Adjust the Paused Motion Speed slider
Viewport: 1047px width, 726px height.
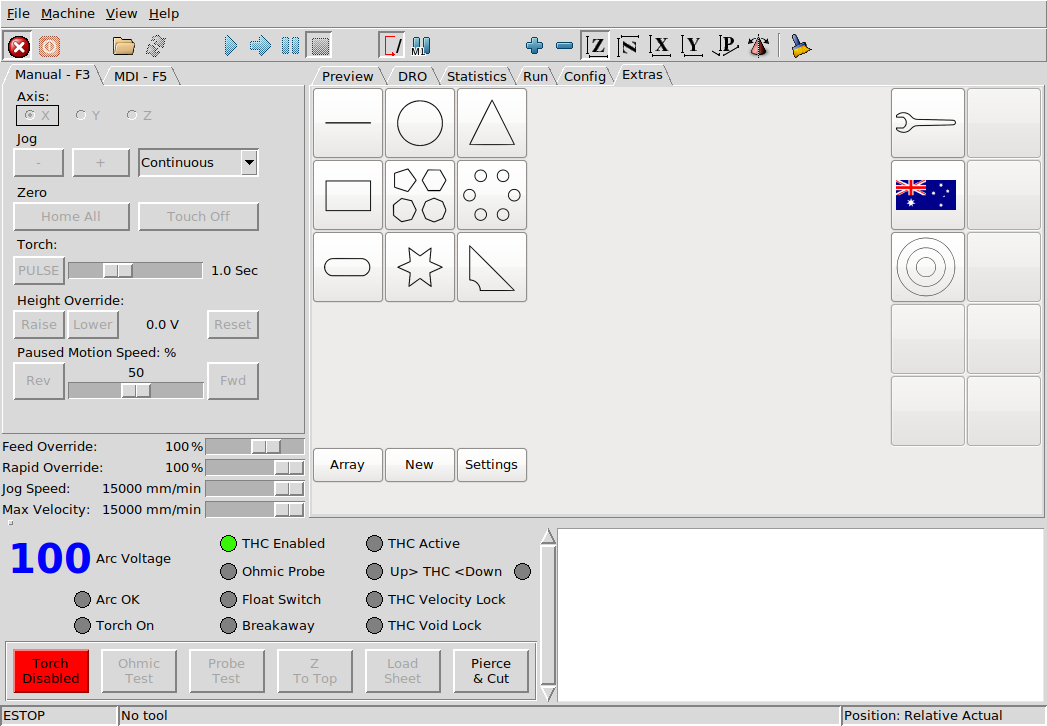pos(136,390)
